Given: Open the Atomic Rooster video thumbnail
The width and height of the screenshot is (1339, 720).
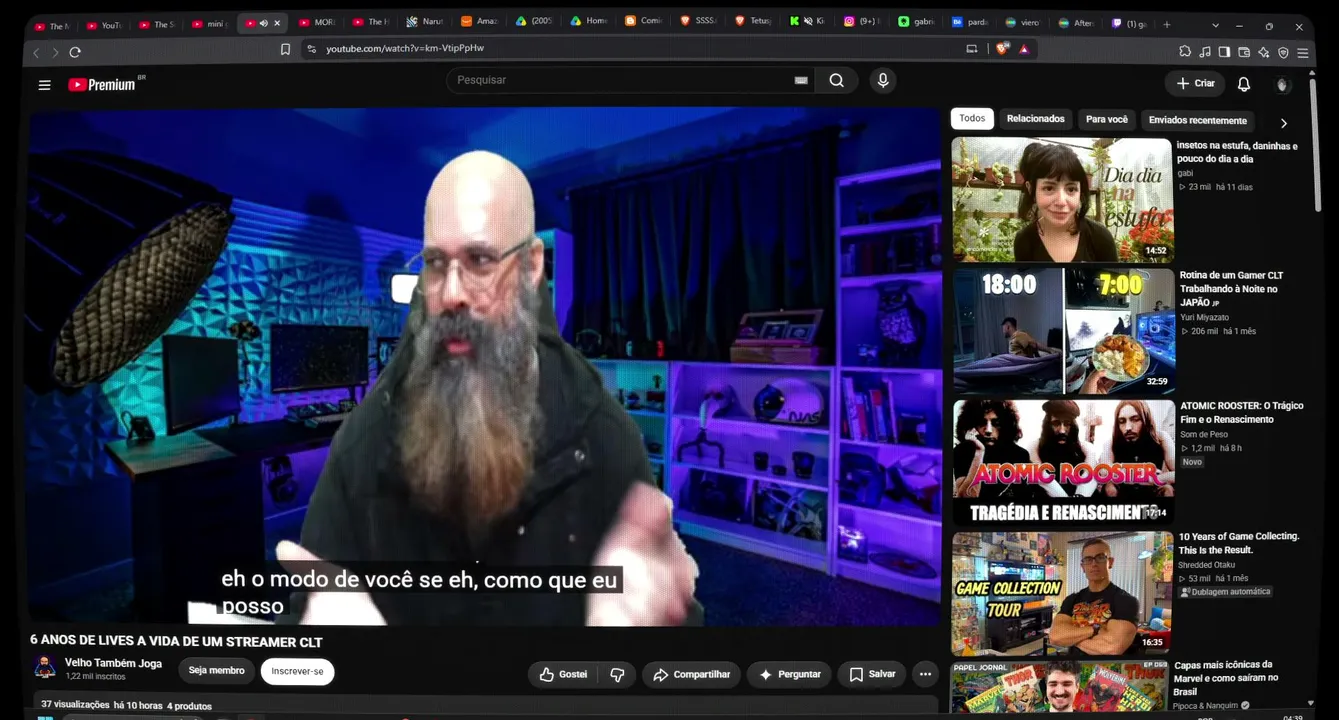Looking at the screenshot, I should pos(1063,462).
